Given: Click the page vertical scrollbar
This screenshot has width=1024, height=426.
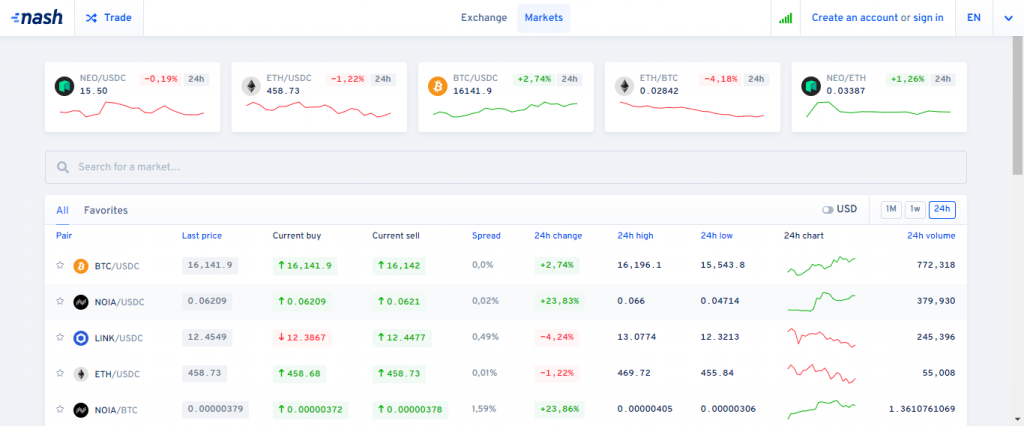Looking at the screenshot, I should 1017,105.
